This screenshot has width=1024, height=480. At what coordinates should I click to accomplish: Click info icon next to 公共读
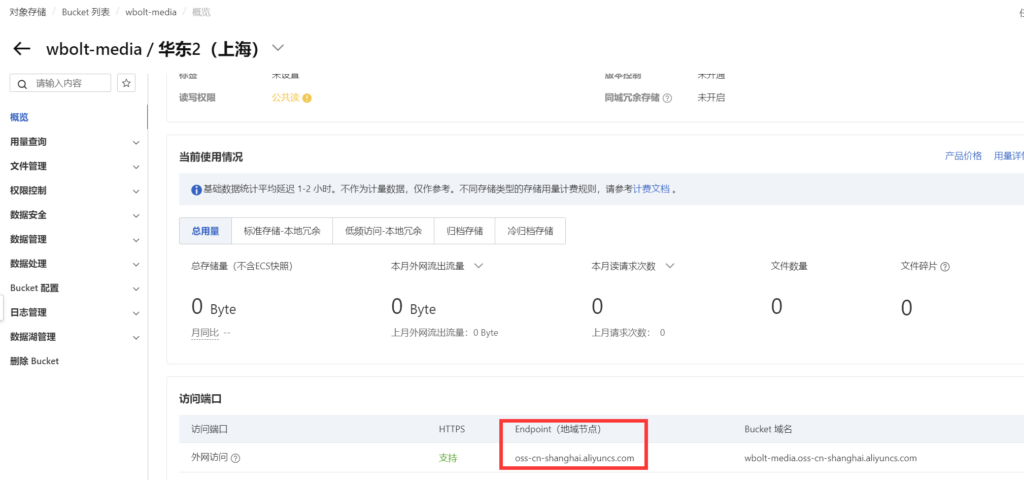(307, 98)
